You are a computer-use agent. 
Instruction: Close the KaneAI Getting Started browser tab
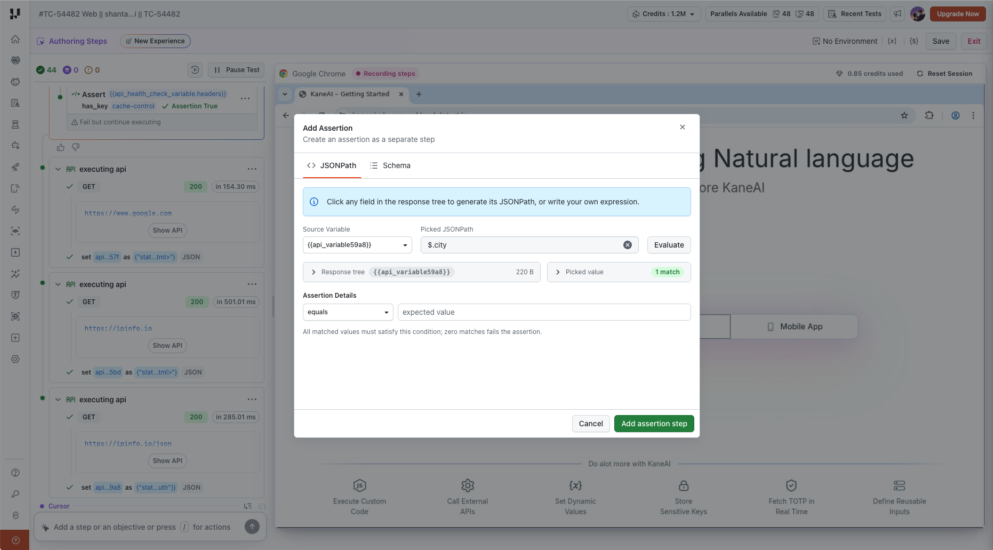(401, 94)
